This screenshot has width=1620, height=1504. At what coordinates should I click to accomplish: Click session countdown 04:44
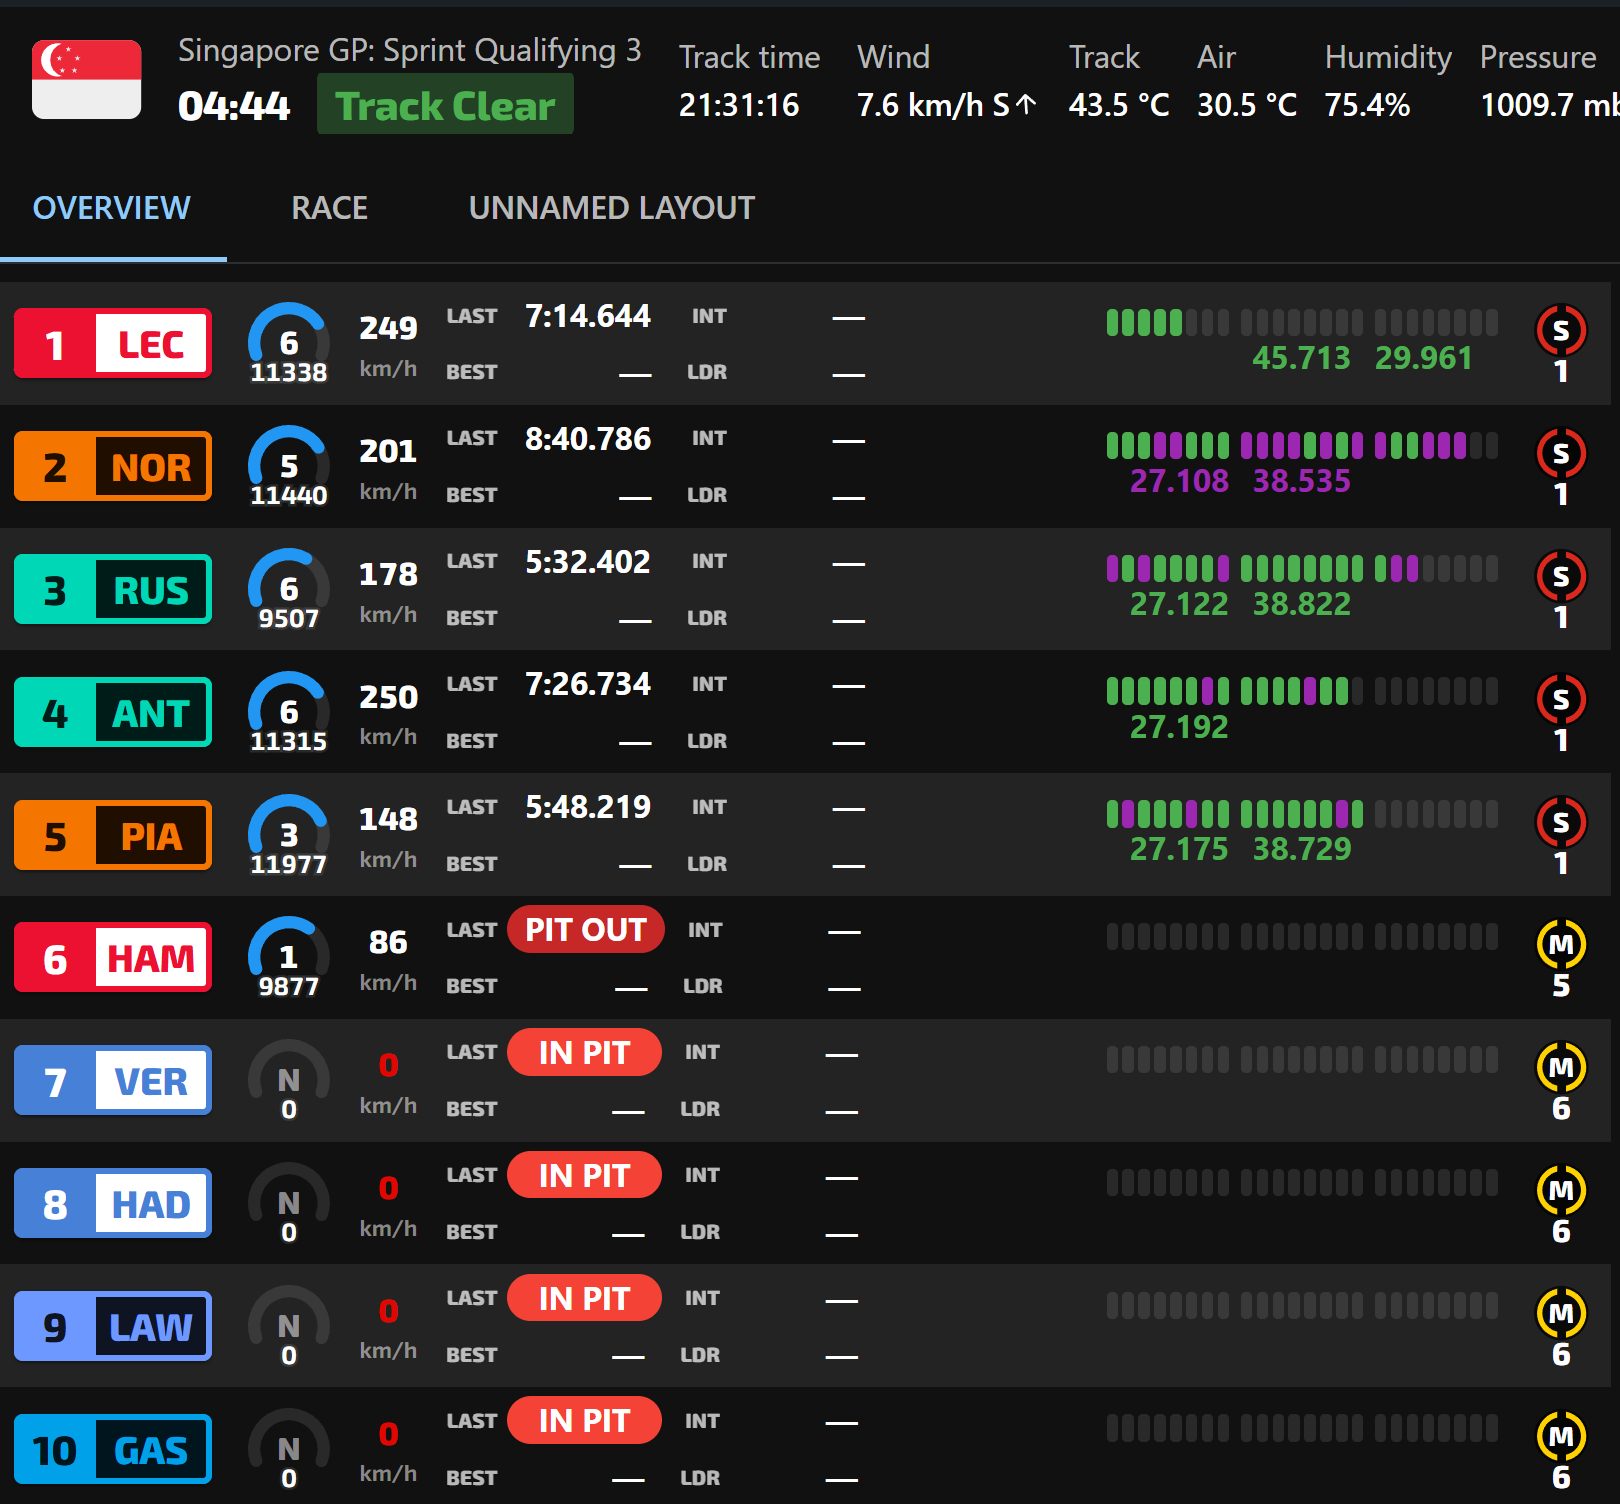[x=234, y=106]
